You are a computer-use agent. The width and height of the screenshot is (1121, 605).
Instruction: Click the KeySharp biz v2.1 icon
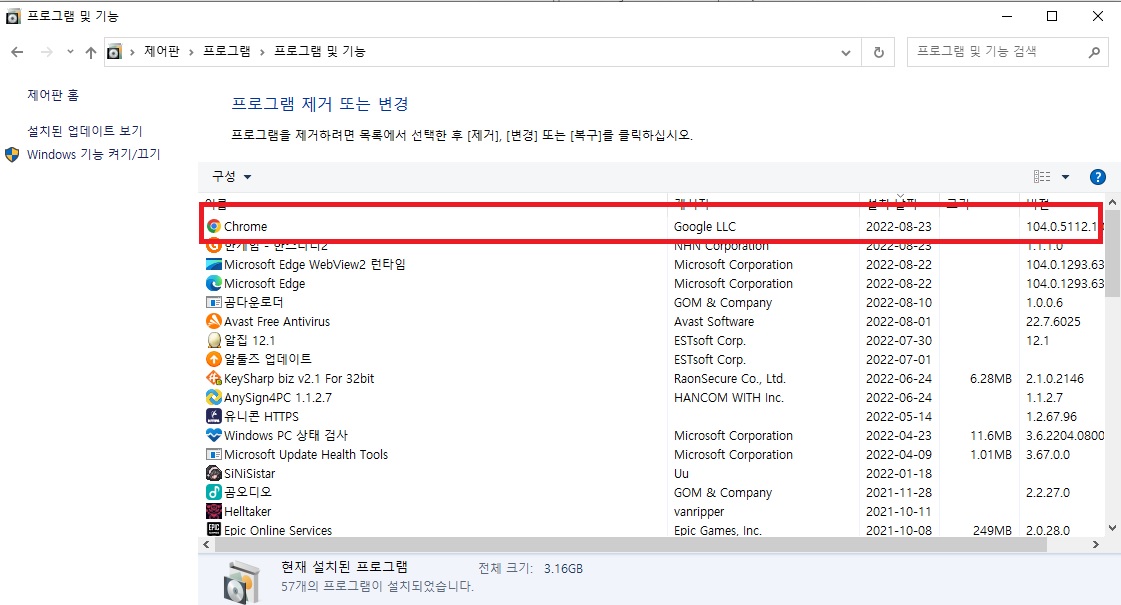(213, 378)
